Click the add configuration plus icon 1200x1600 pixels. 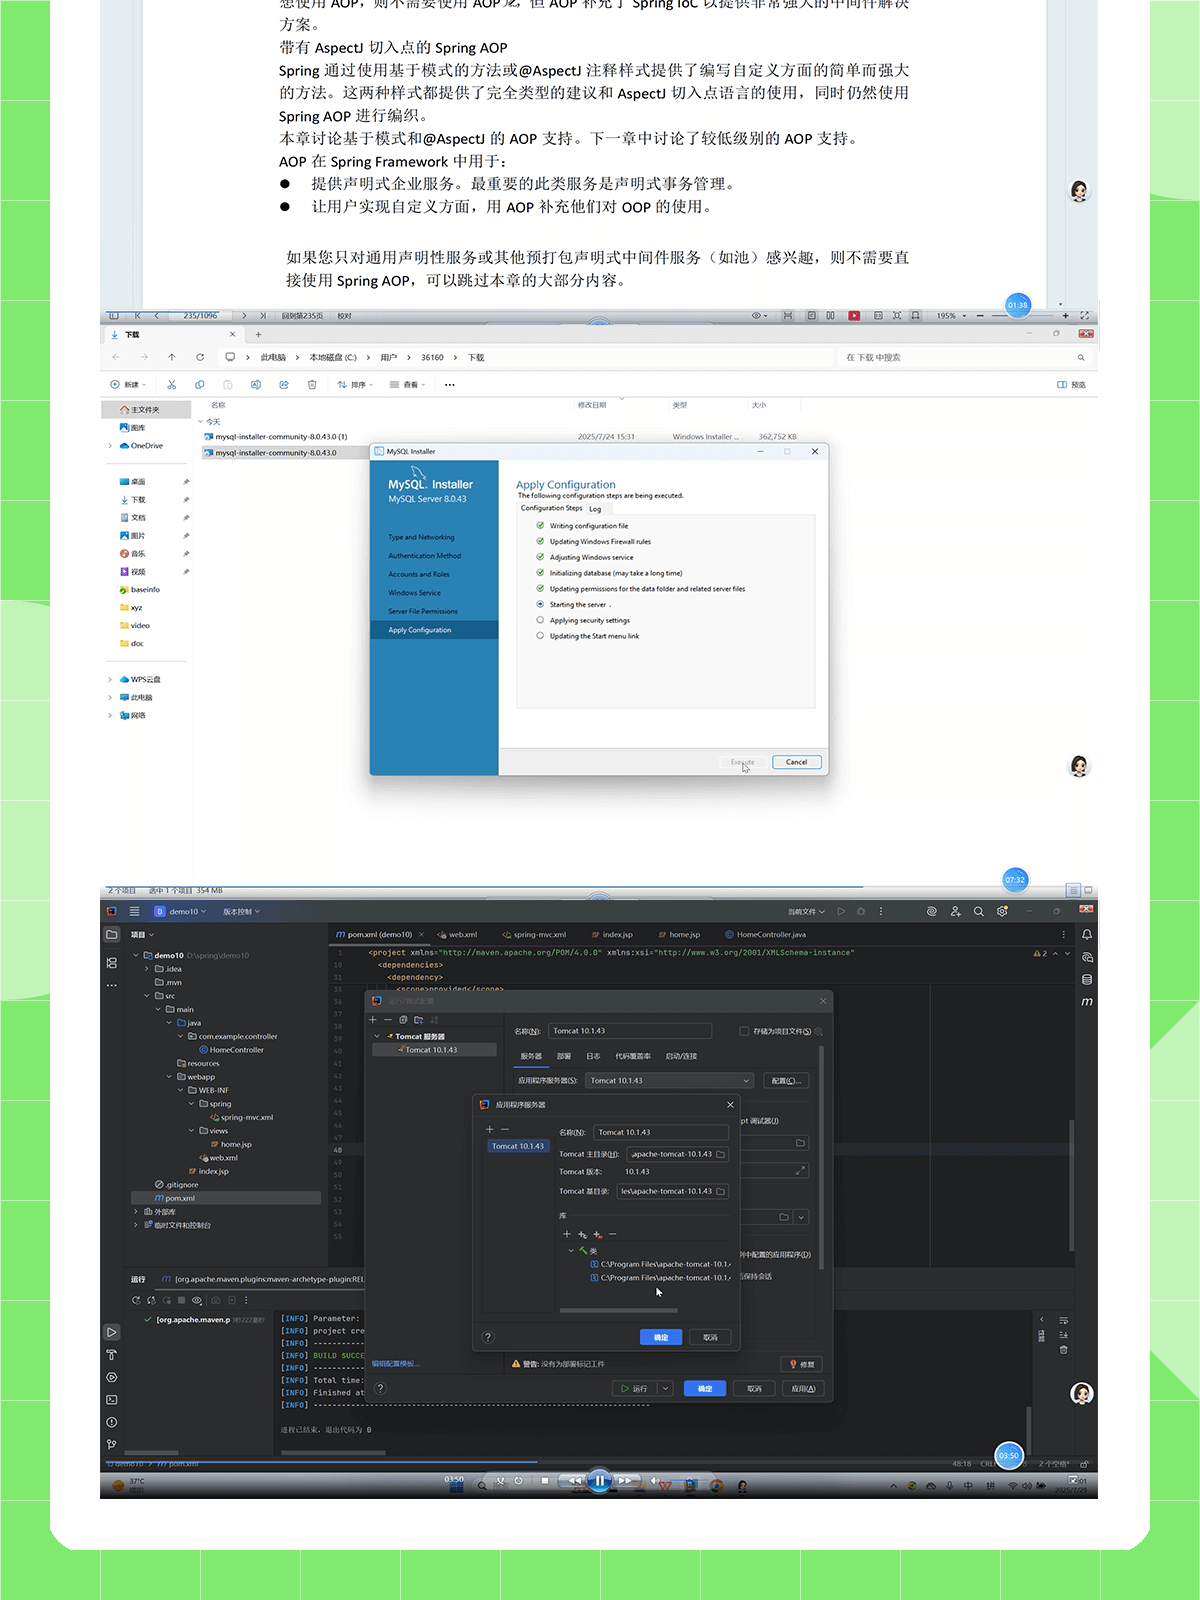click(373, 1020)
